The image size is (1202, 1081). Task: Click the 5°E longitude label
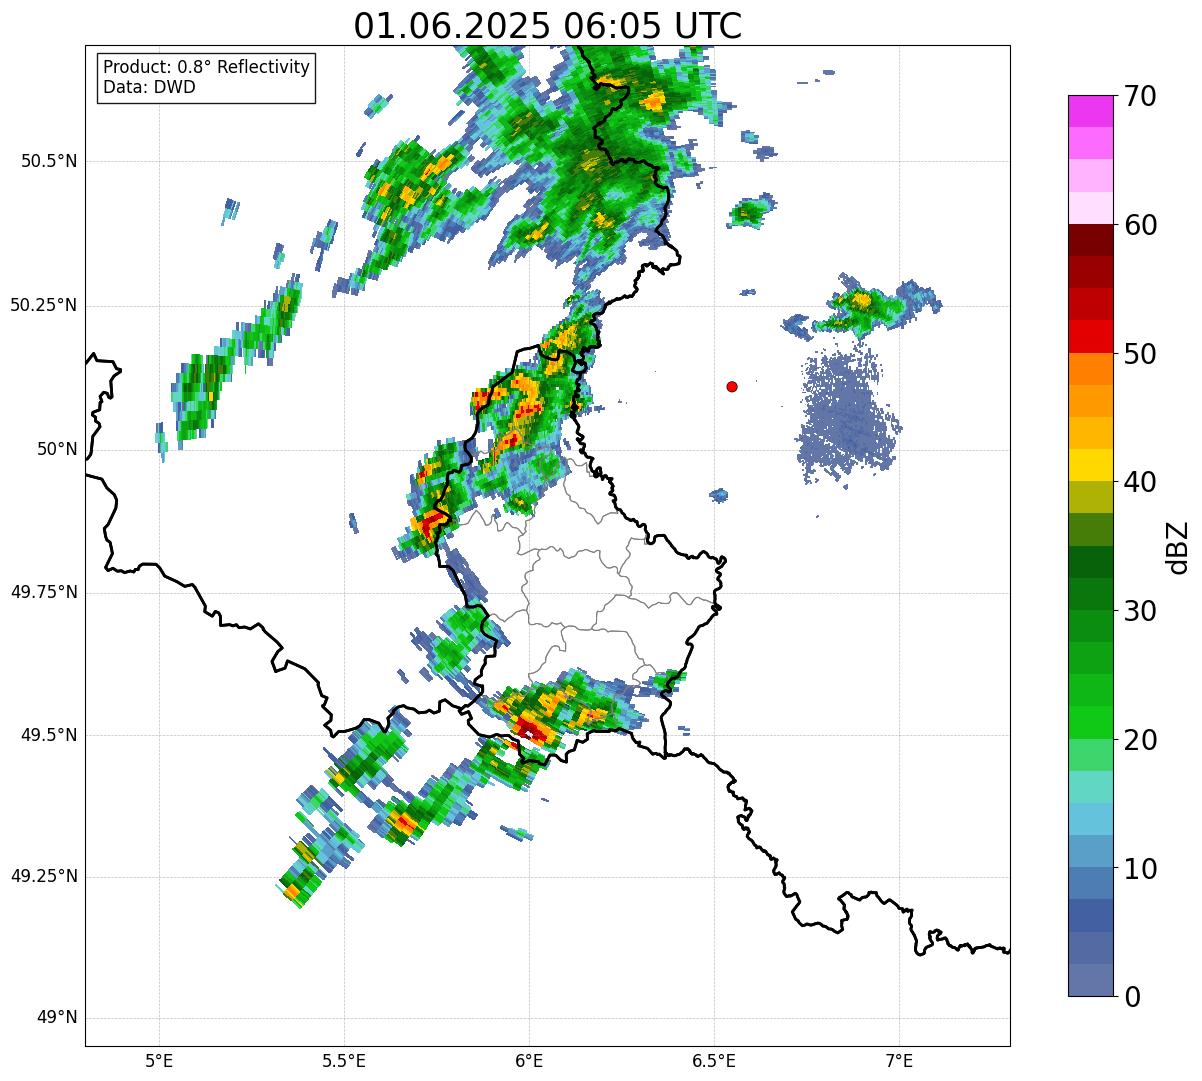(159, 1060)
